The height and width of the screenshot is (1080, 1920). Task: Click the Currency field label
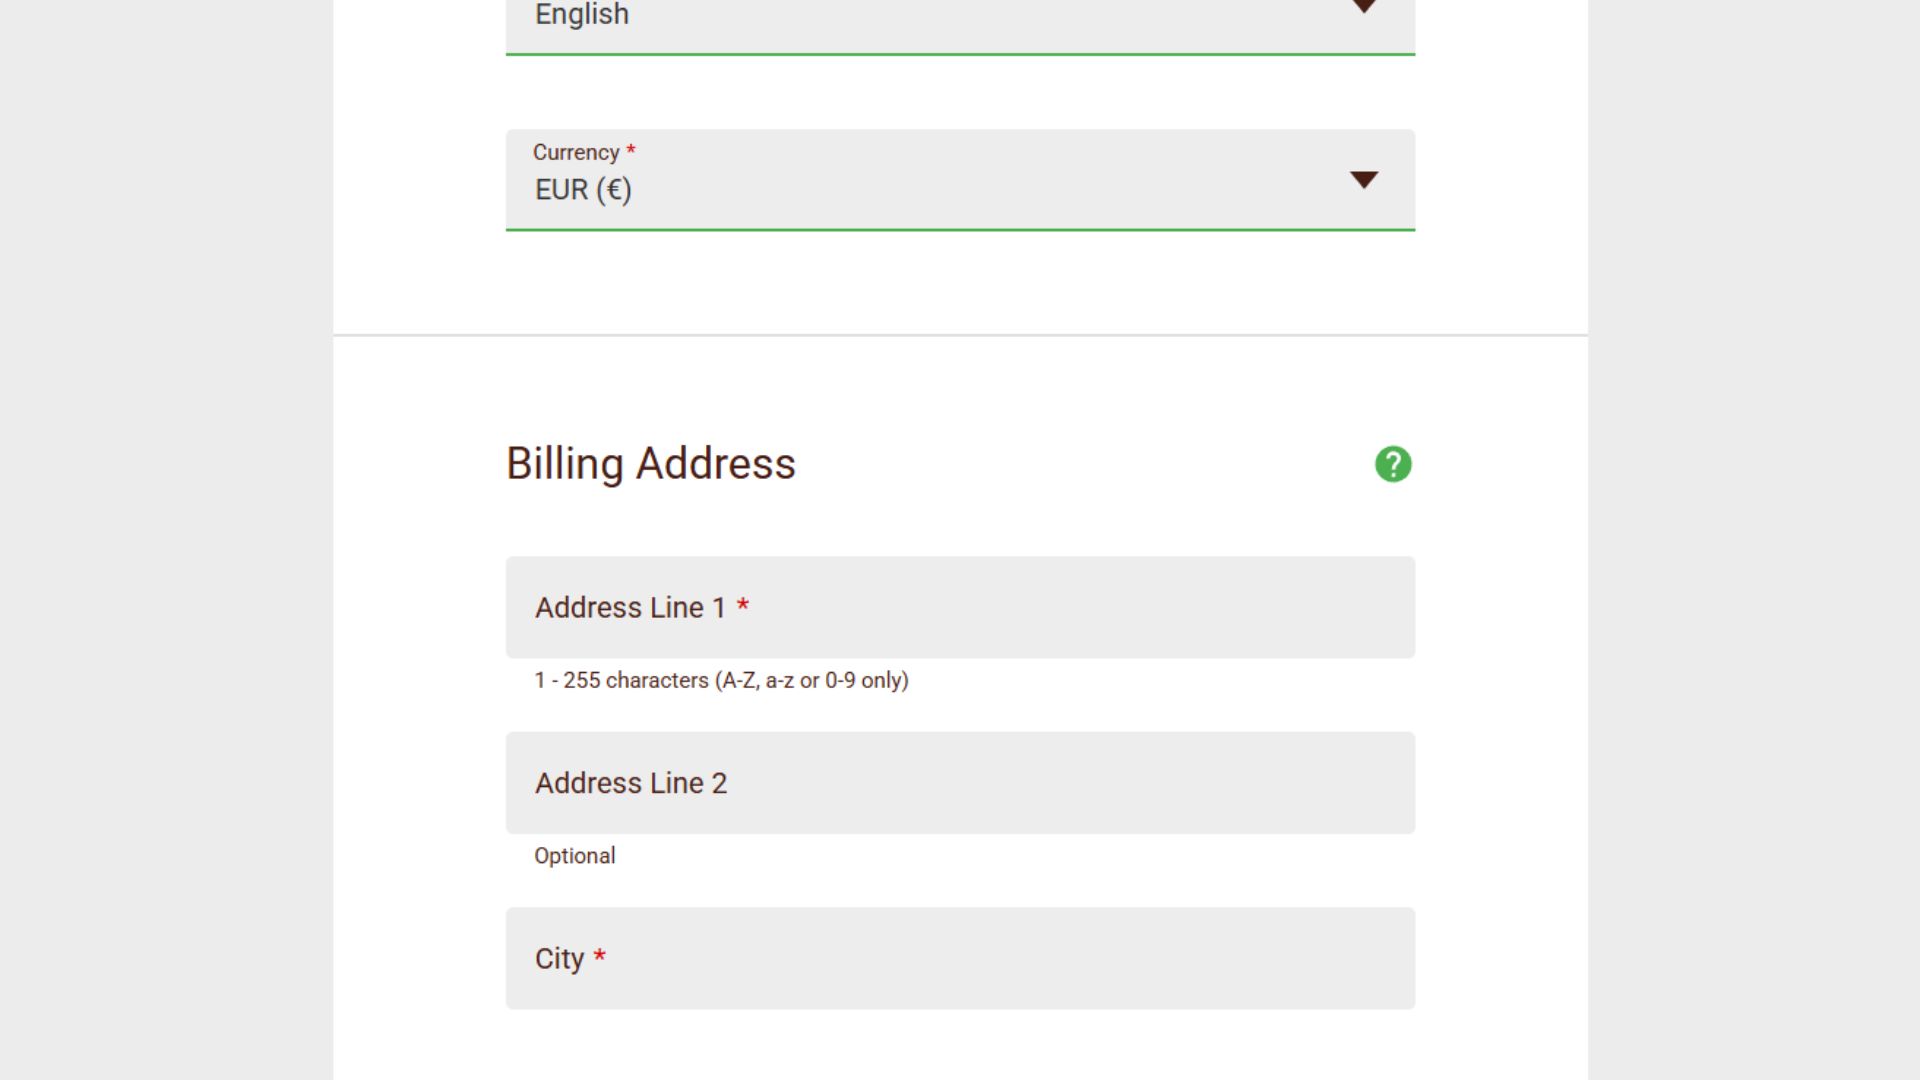coord(576,152)
